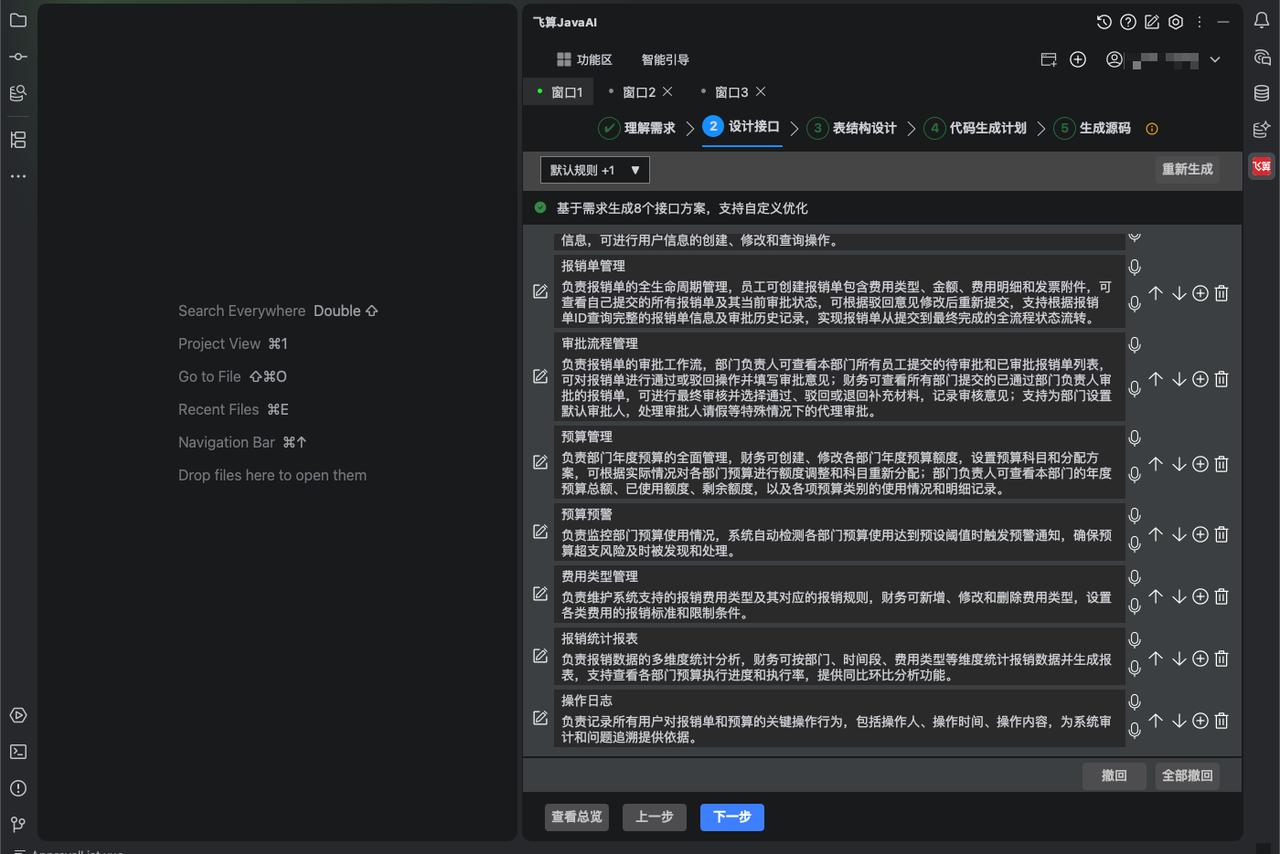
Task: Click the 查看总览 button
Action: pyautogui.click(x=577, y=817)
